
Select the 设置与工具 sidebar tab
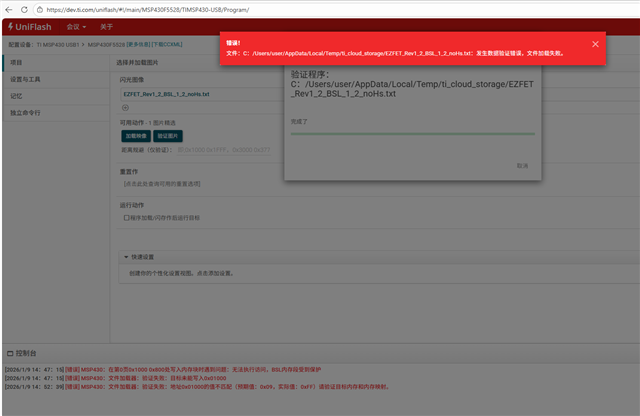click(56, 79)
